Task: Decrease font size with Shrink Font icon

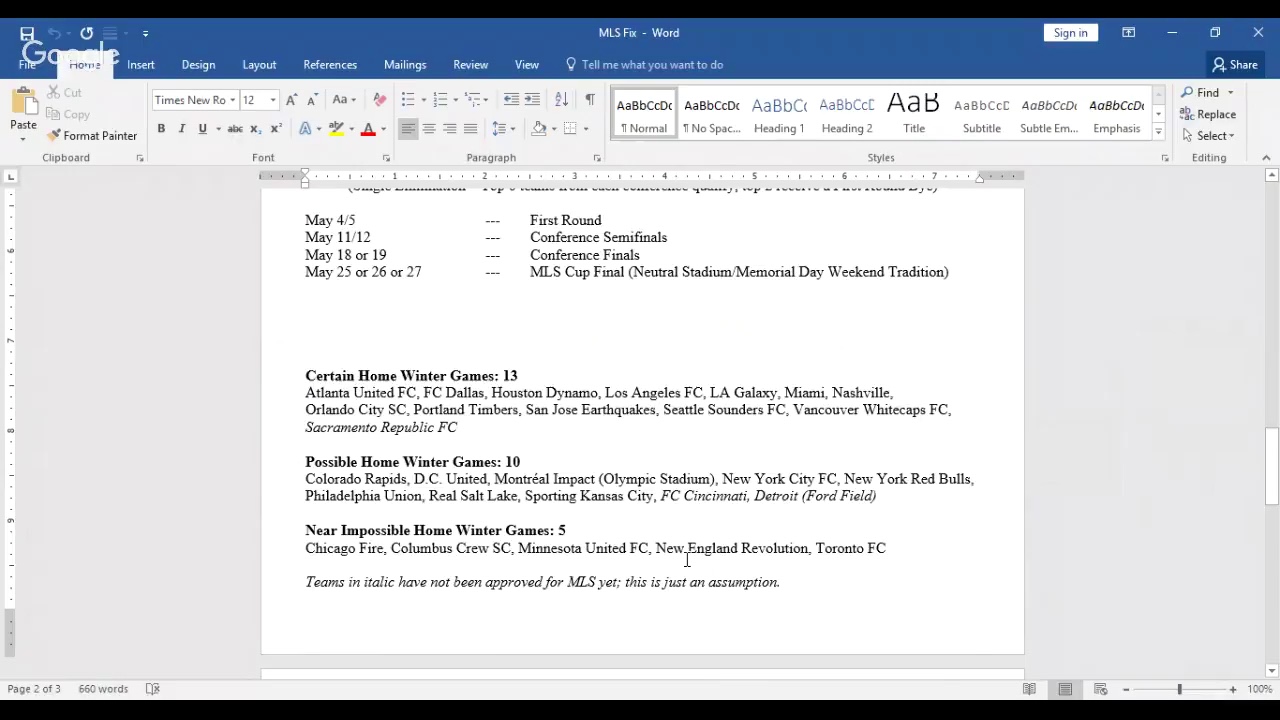Action: [312, 100]
